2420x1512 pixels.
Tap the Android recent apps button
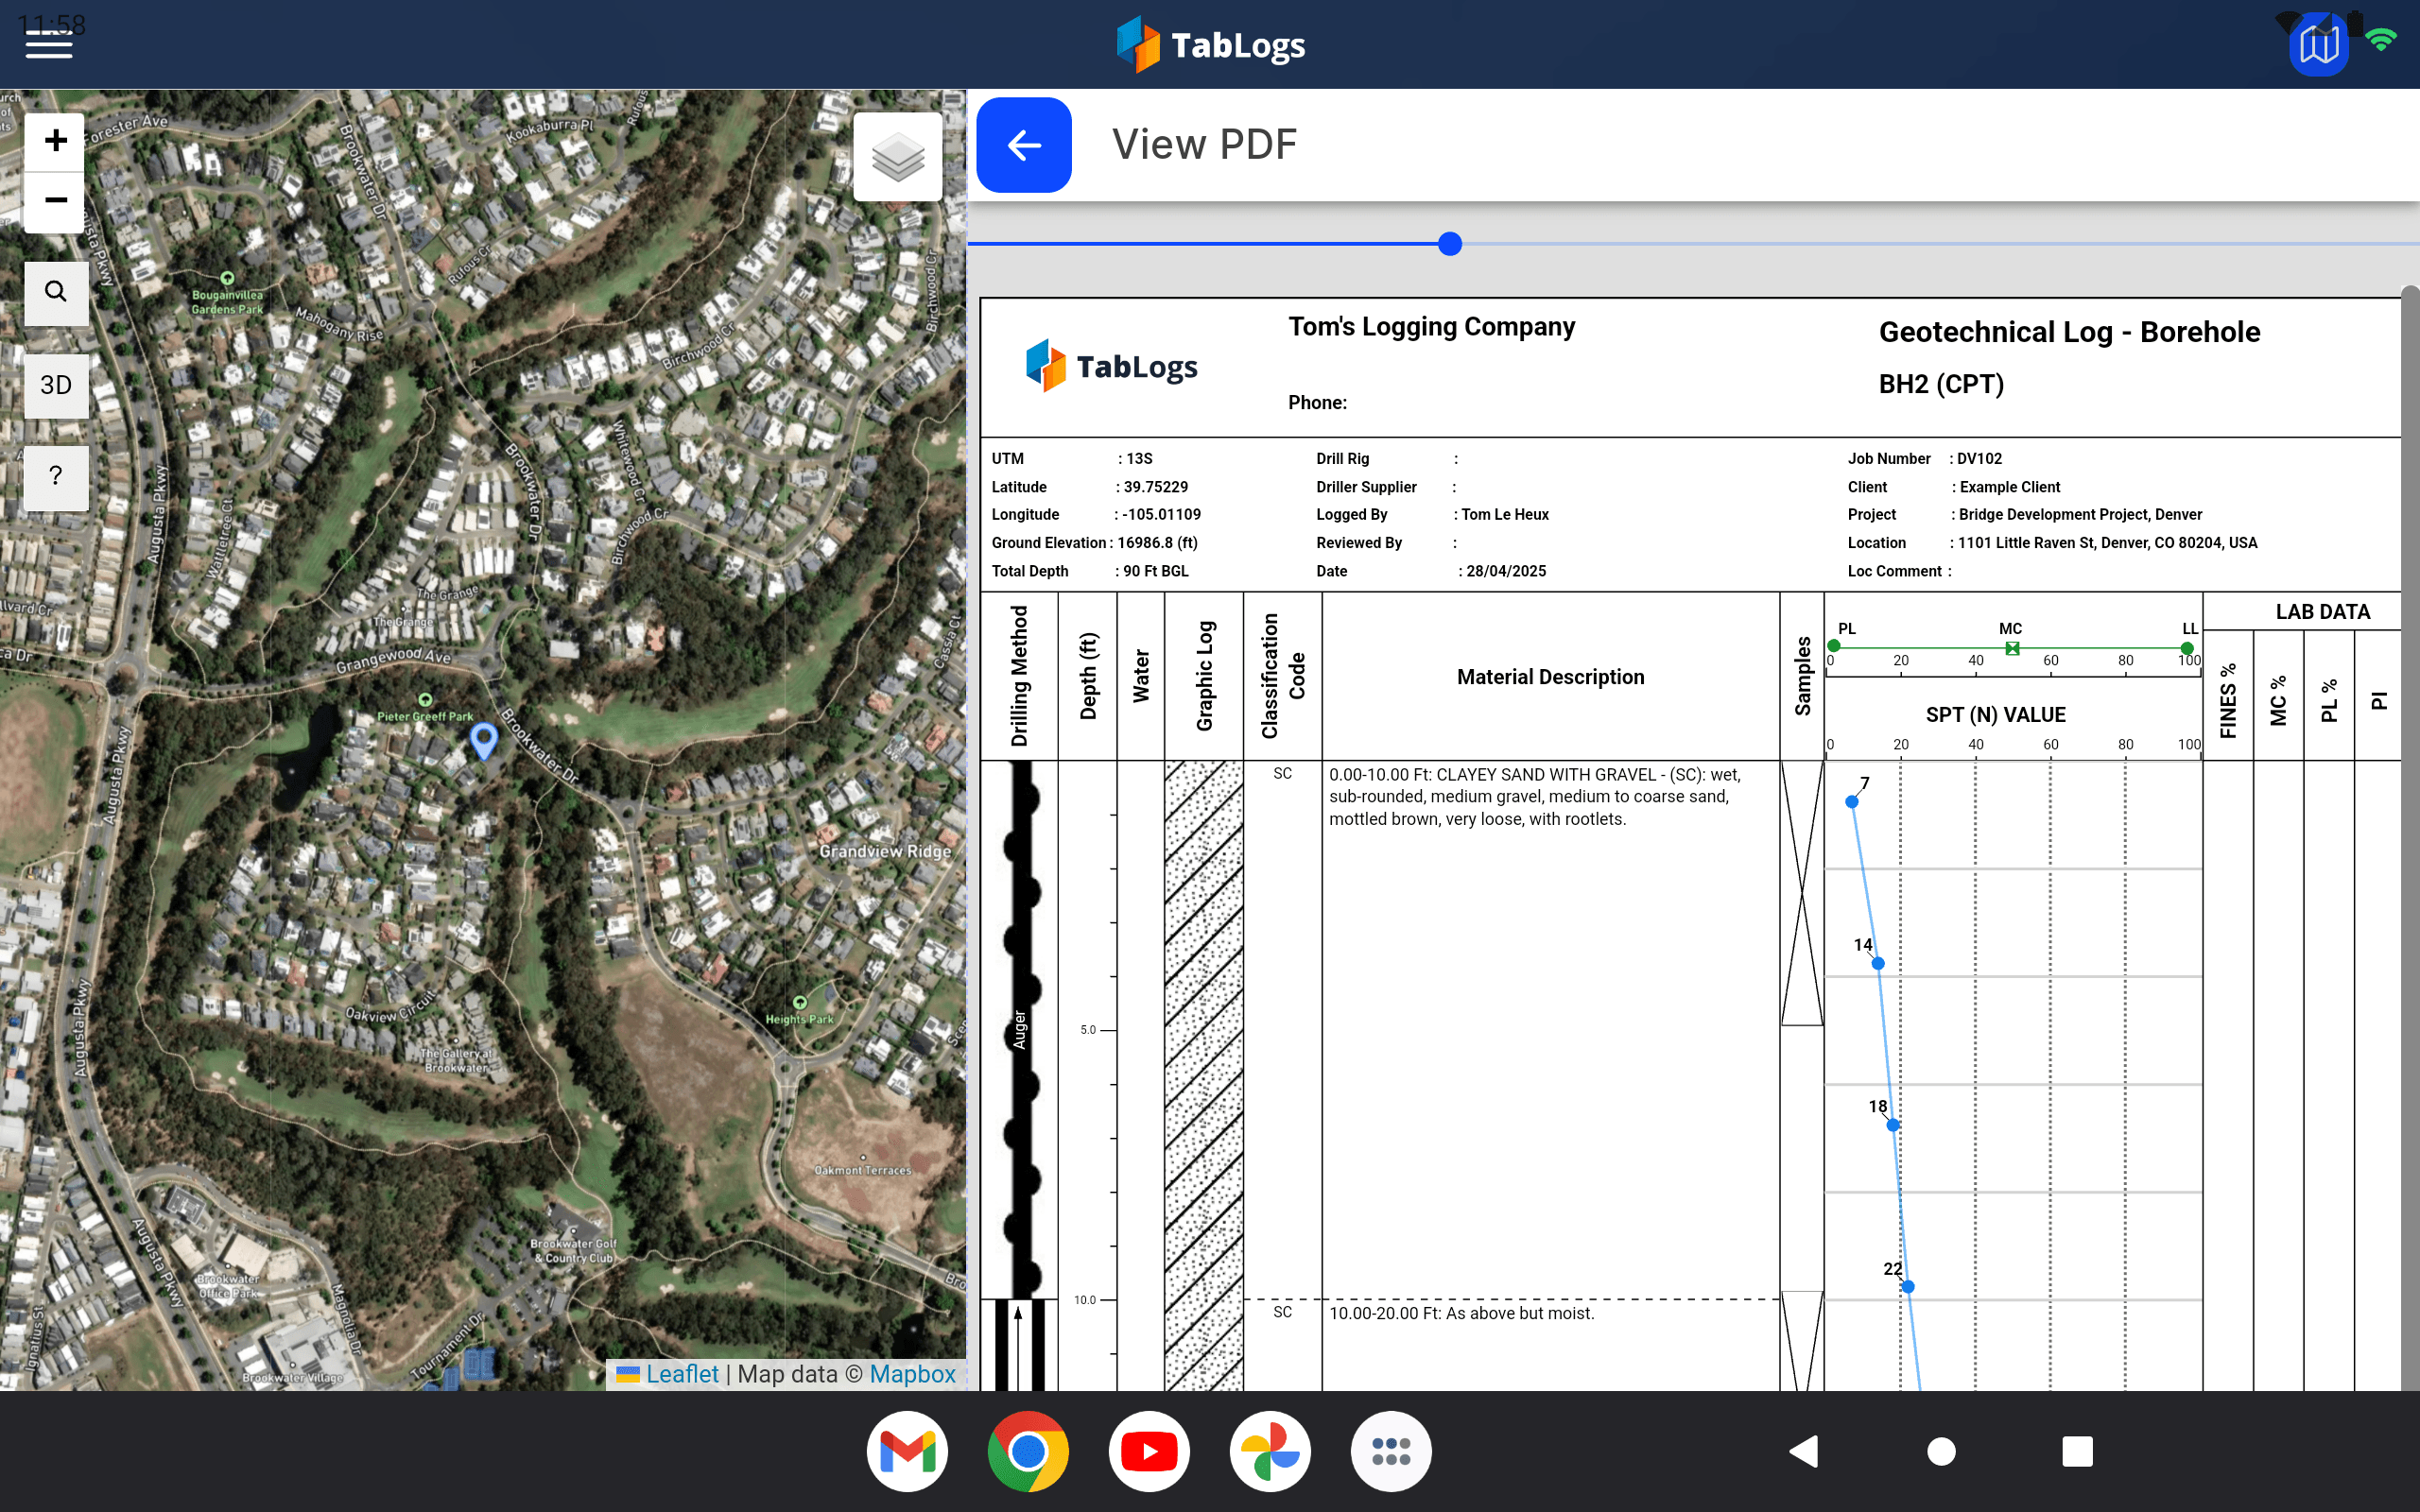click(x=2077, y=1451)
